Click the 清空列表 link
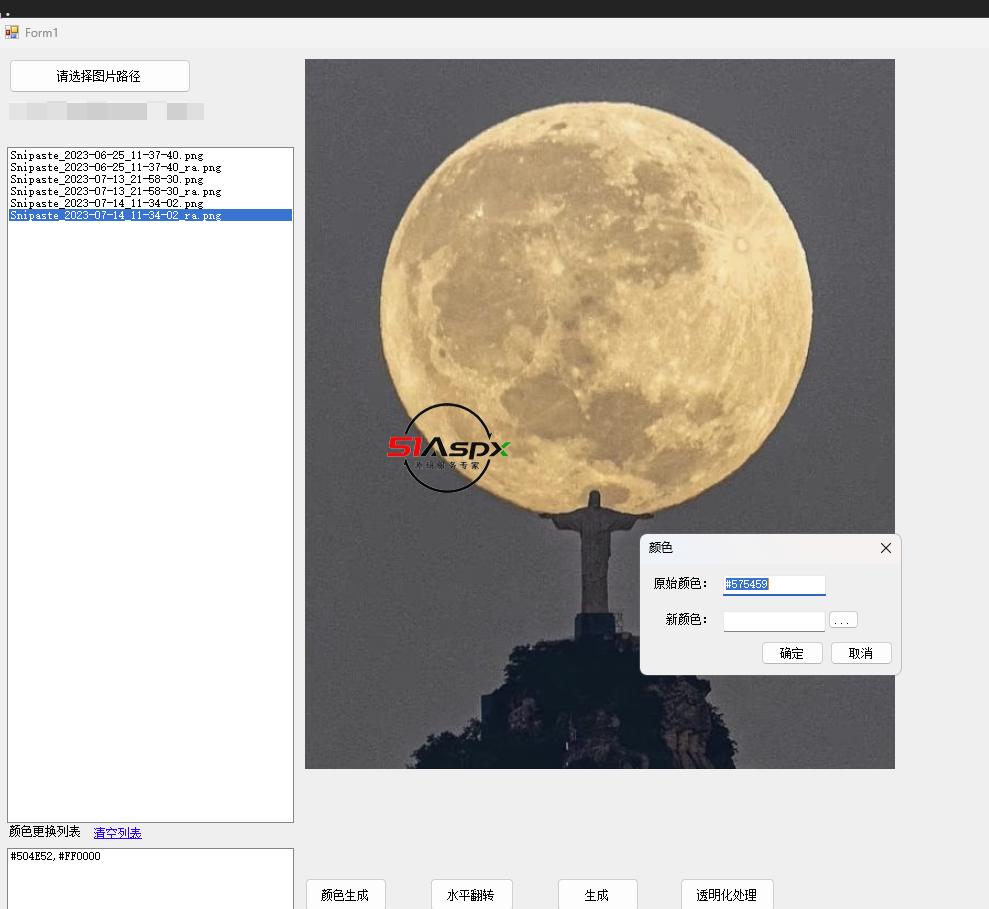Screen dimensions: 989x909 (x=117, y=833)
